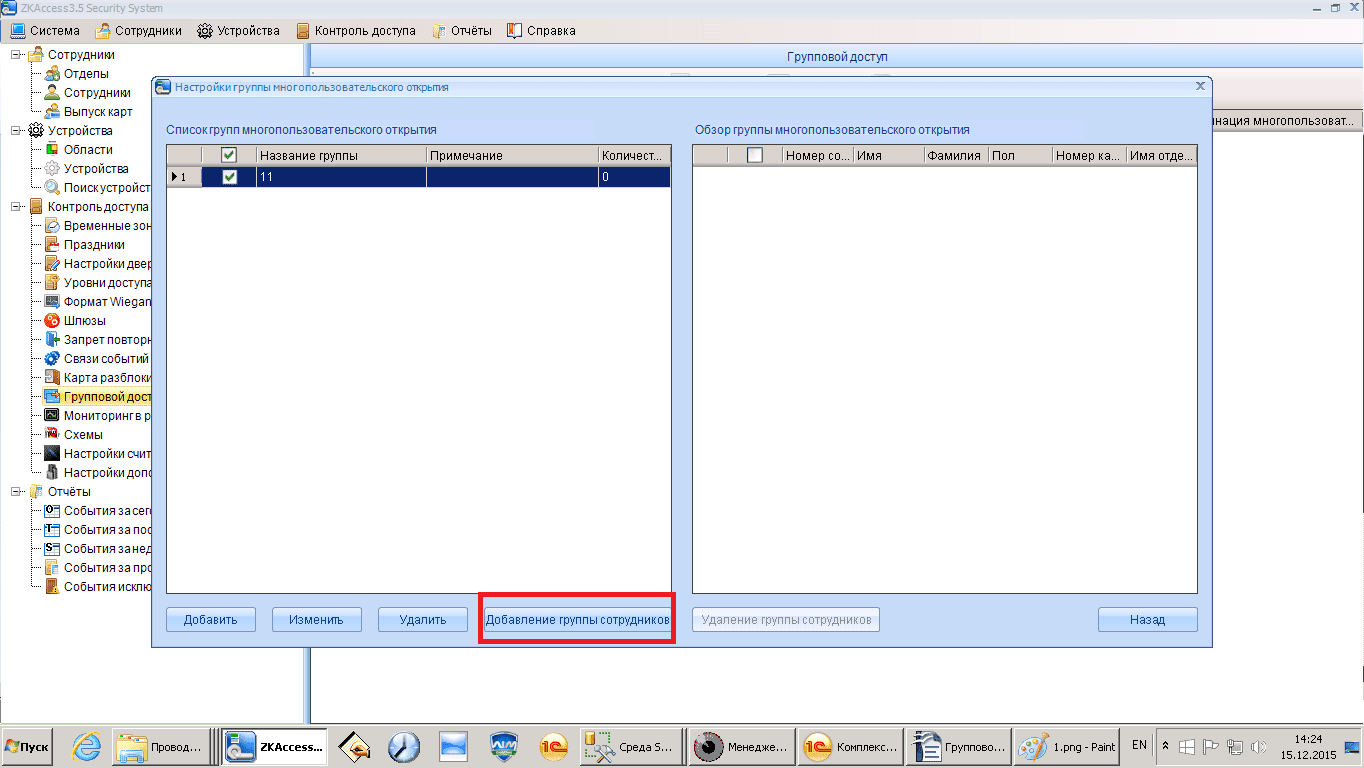Check the select-all box in employee overview header

755,155
